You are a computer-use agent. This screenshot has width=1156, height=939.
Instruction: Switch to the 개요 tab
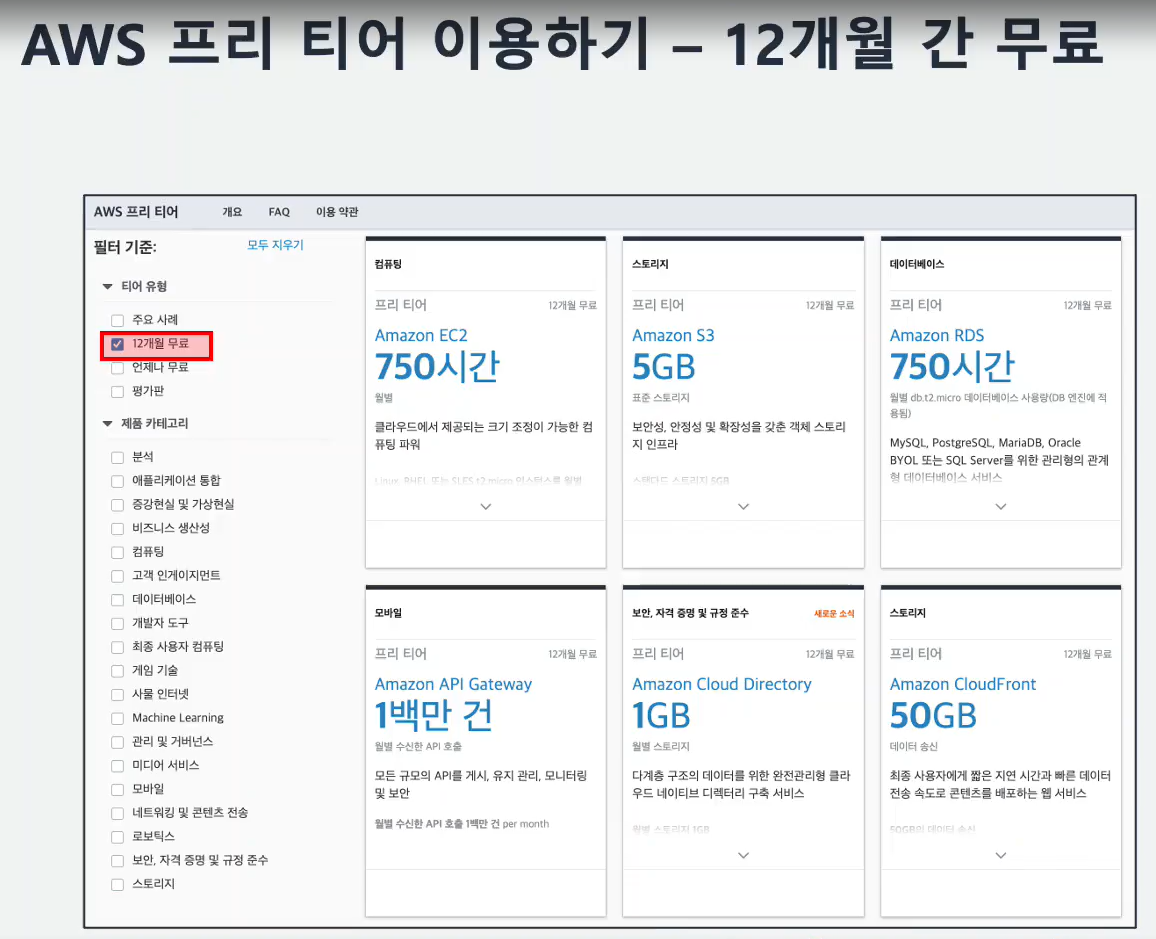(x=232, y=212)
